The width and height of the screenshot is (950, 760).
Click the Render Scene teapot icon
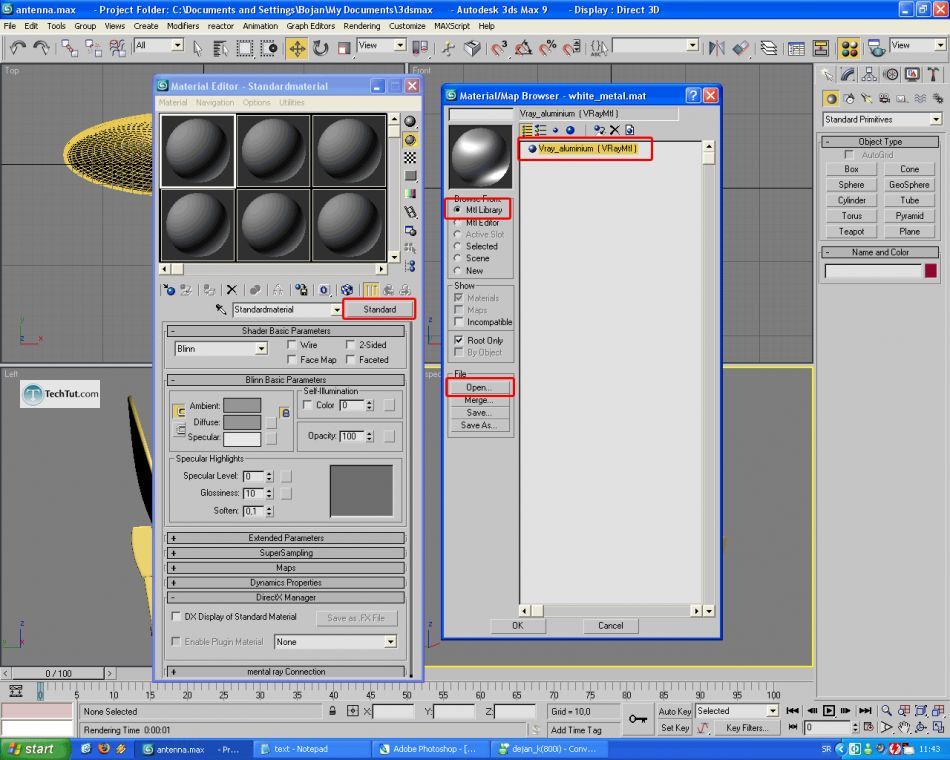click(875, 48)
